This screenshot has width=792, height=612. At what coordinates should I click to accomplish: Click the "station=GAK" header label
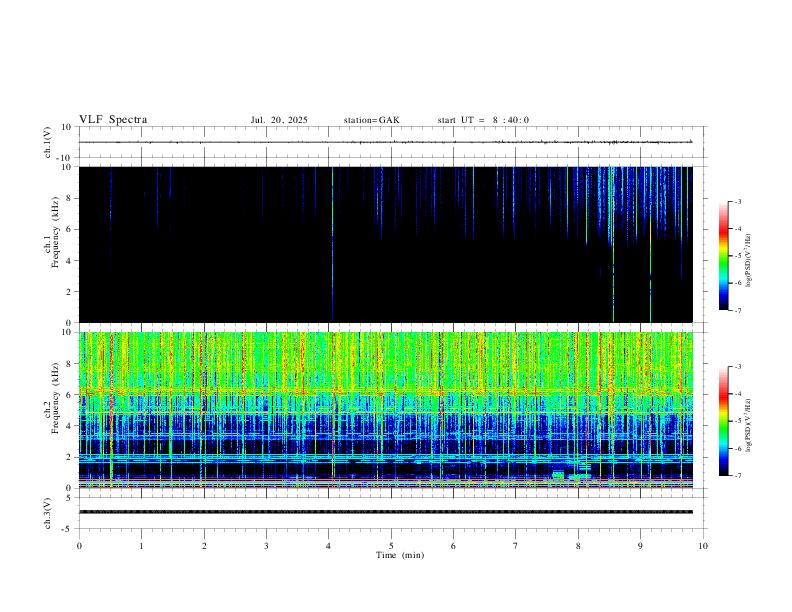click(371, 120)
